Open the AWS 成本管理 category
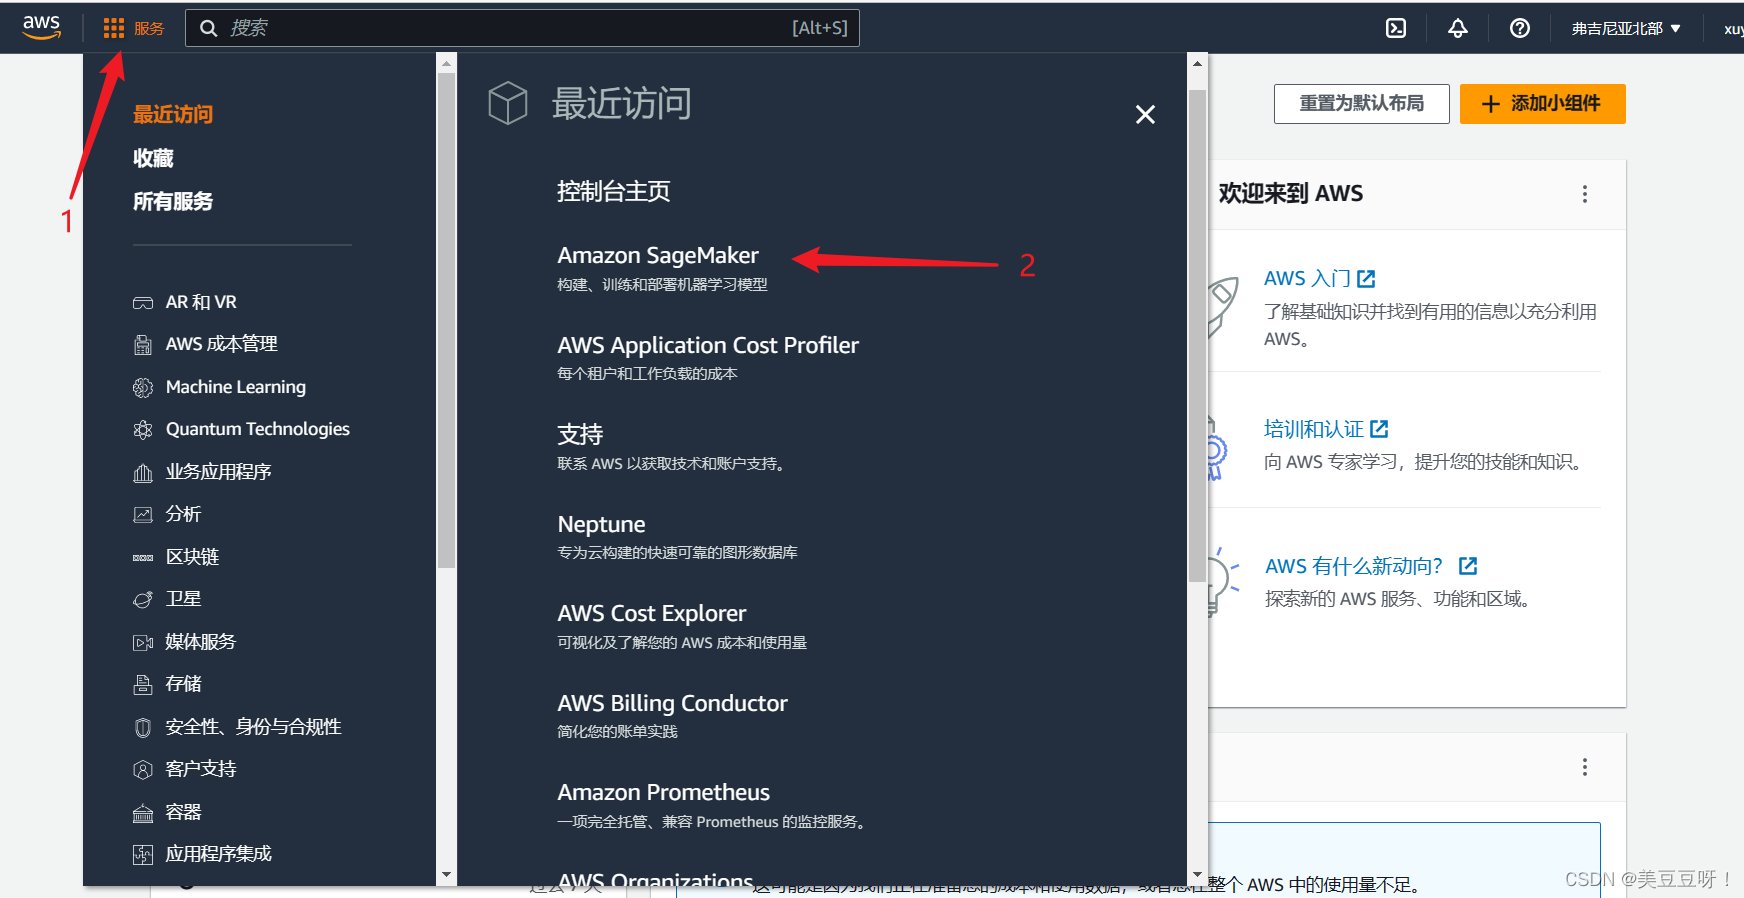 click(222, 344)
